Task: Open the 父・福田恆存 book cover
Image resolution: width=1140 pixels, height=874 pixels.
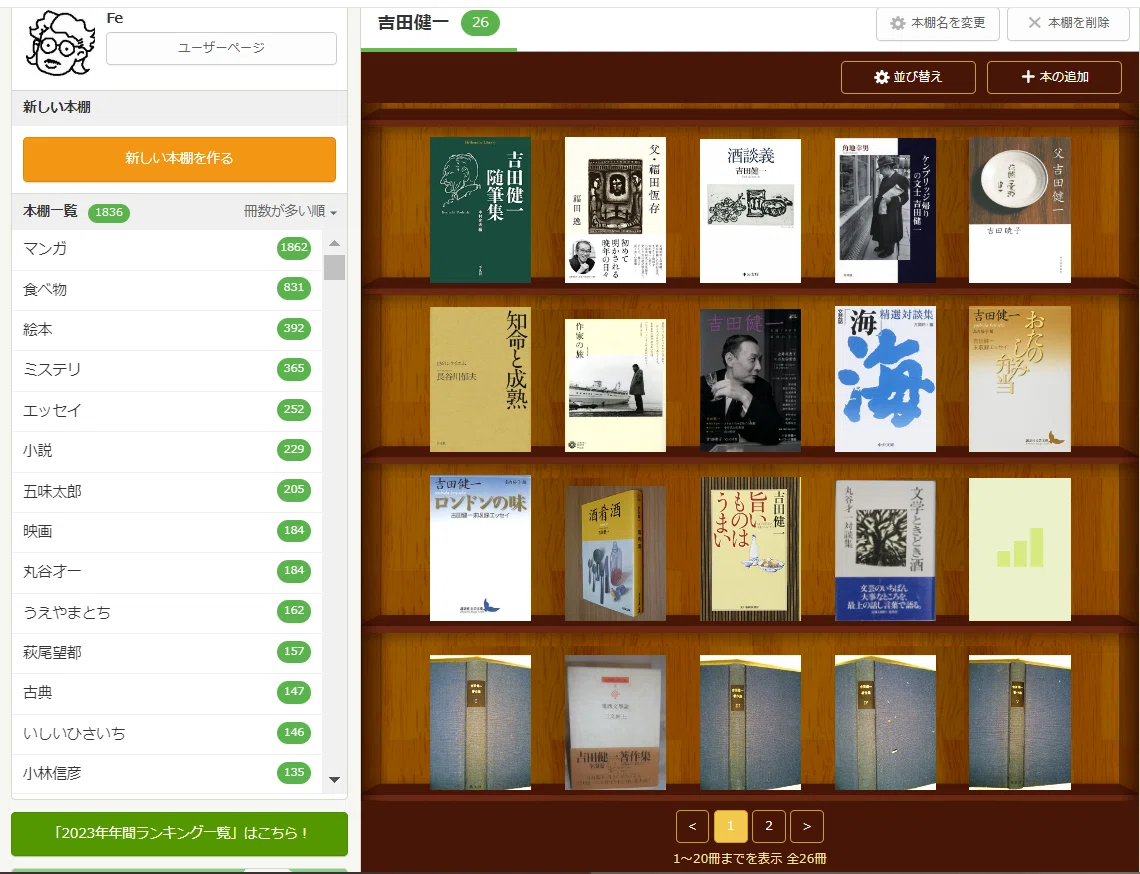Action: pyautogui.click(x=615, y=209)
